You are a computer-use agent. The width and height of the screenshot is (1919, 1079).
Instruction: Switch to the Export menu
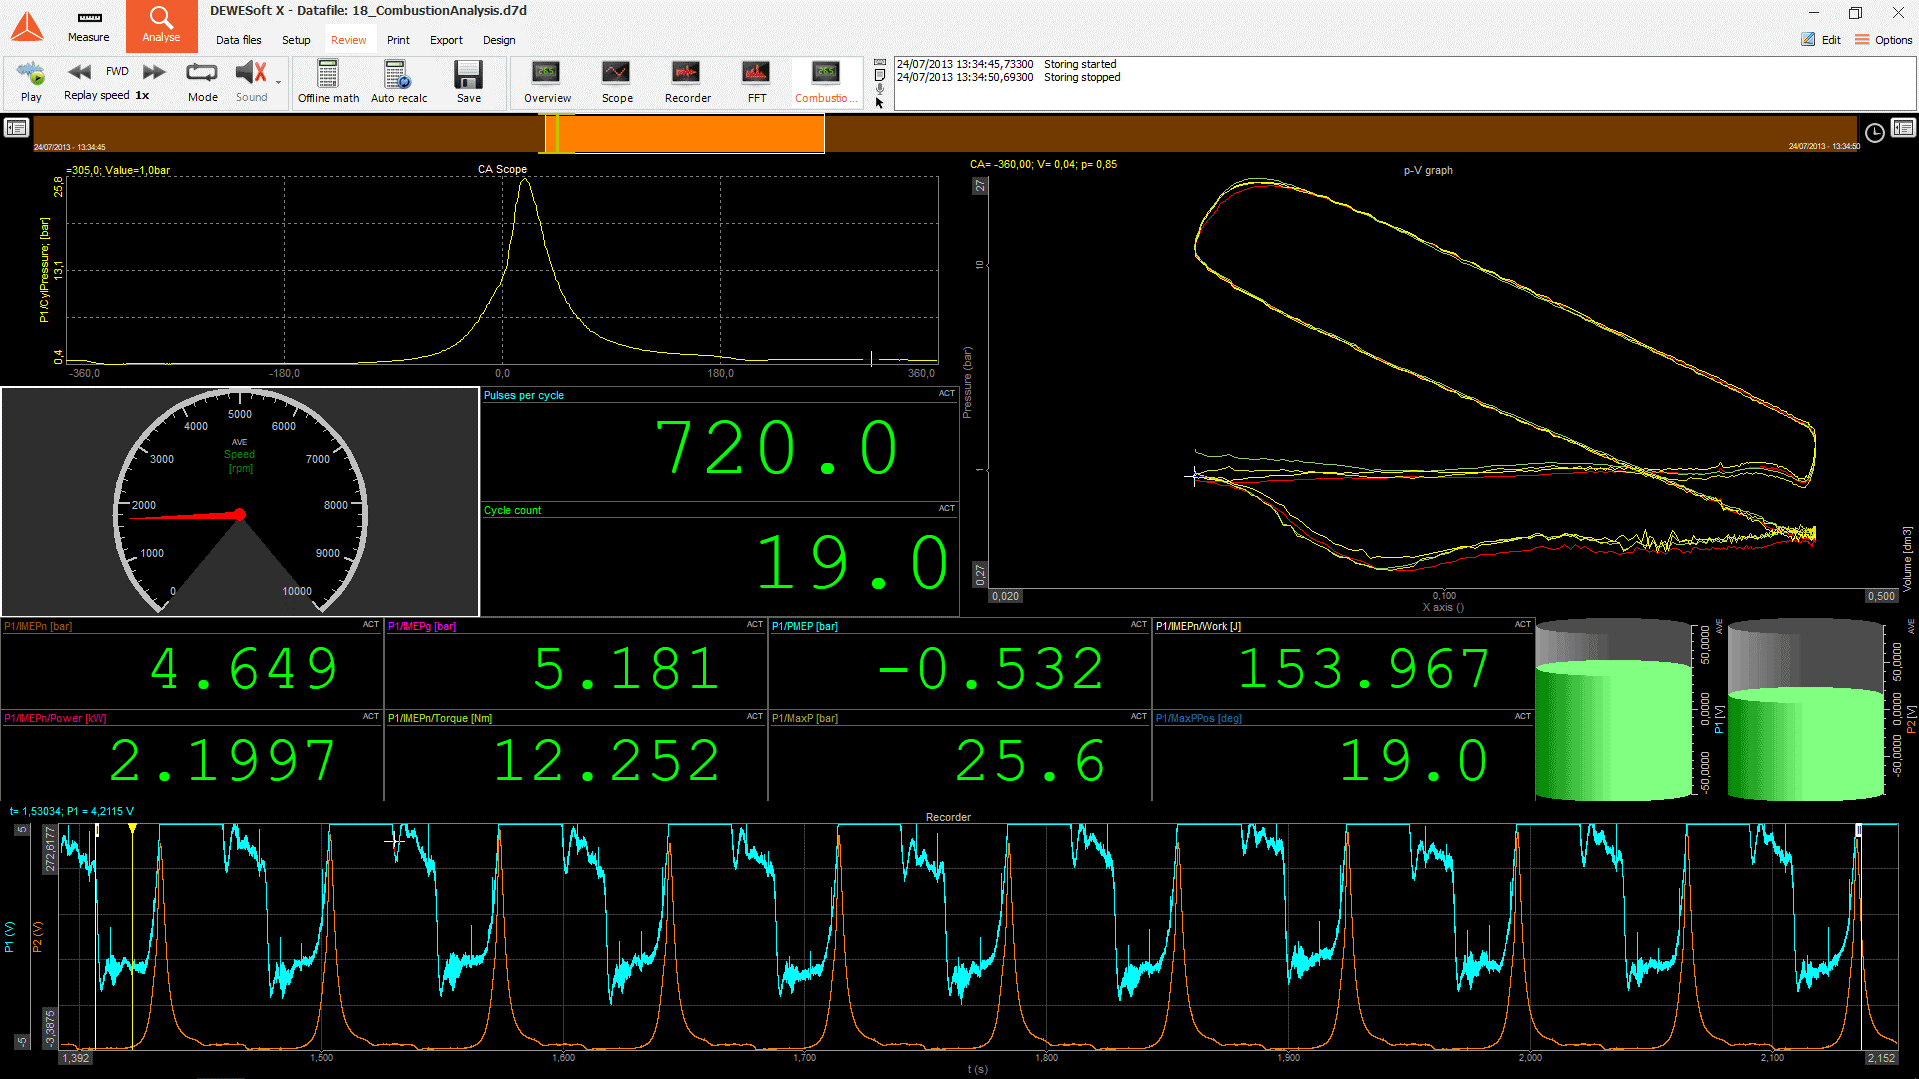[446, 40]
